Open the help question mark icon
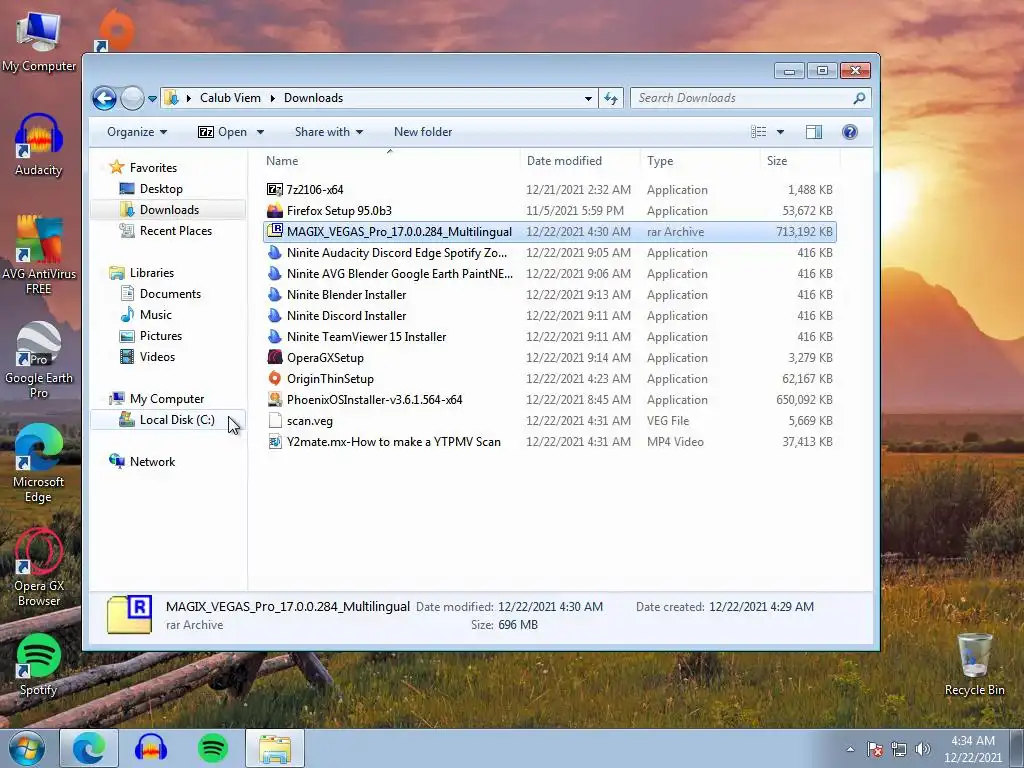This screenshot has width=1024, height=768. click(x=850, y=132)
